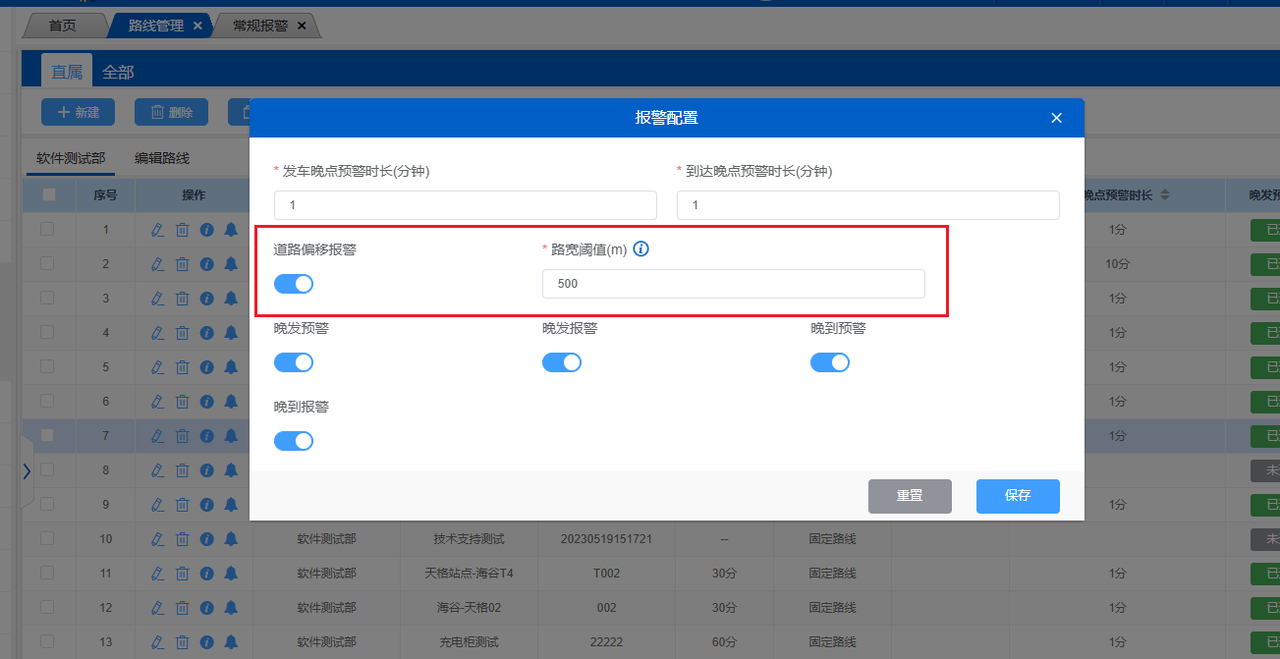The height and width of the screenshot is (659, 1280).
Task: Expand the collapsed left side panel arrow
Action: pos(27,470)
